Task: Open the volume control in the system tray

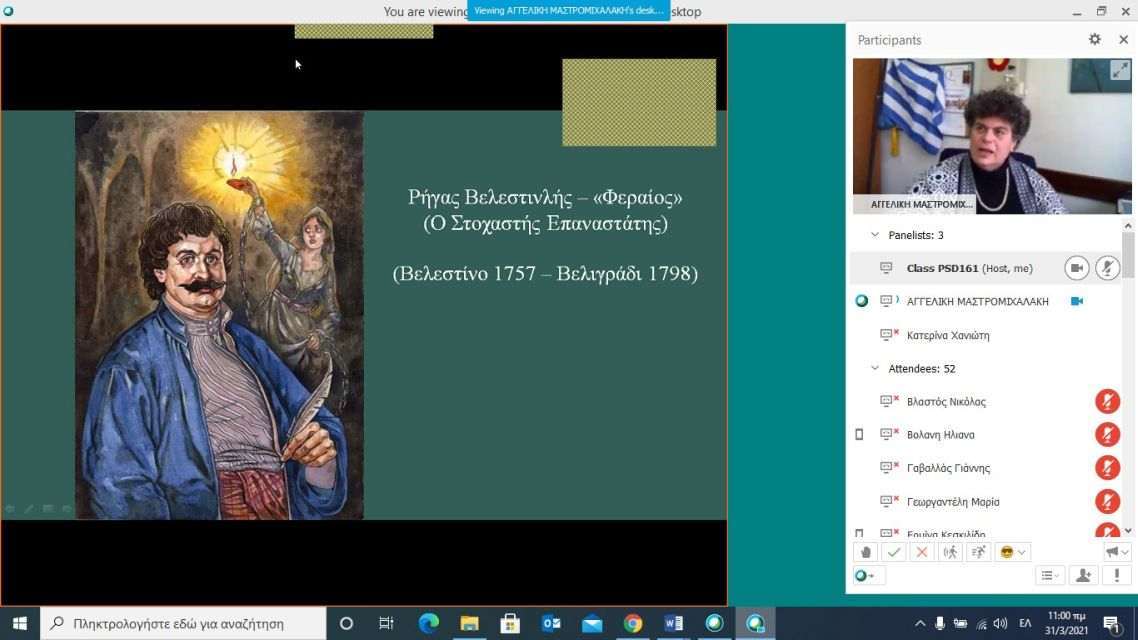Action: point(1001,623)
